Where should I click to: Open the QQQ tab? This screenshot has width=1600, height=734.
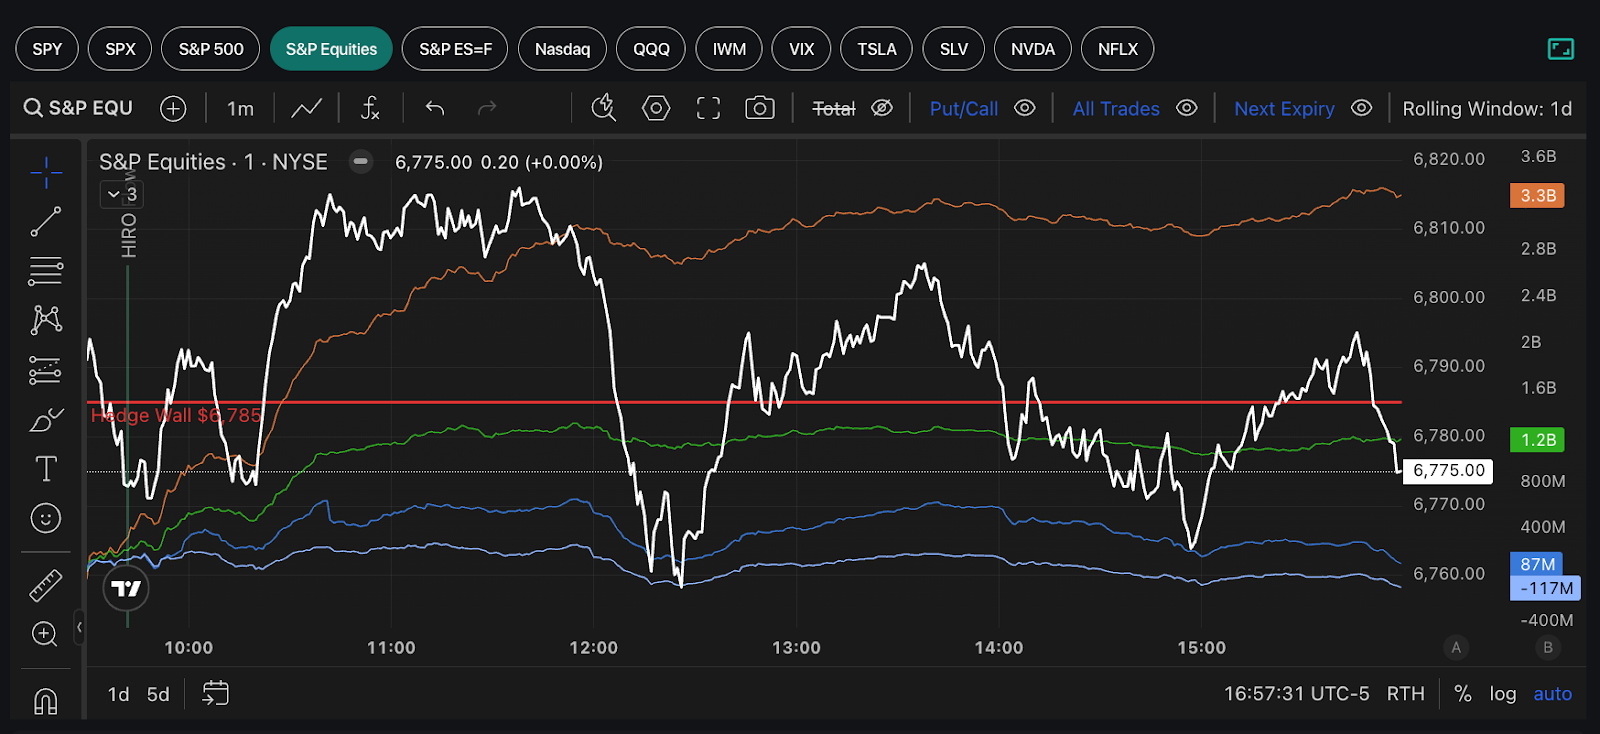tap(651, 49)
